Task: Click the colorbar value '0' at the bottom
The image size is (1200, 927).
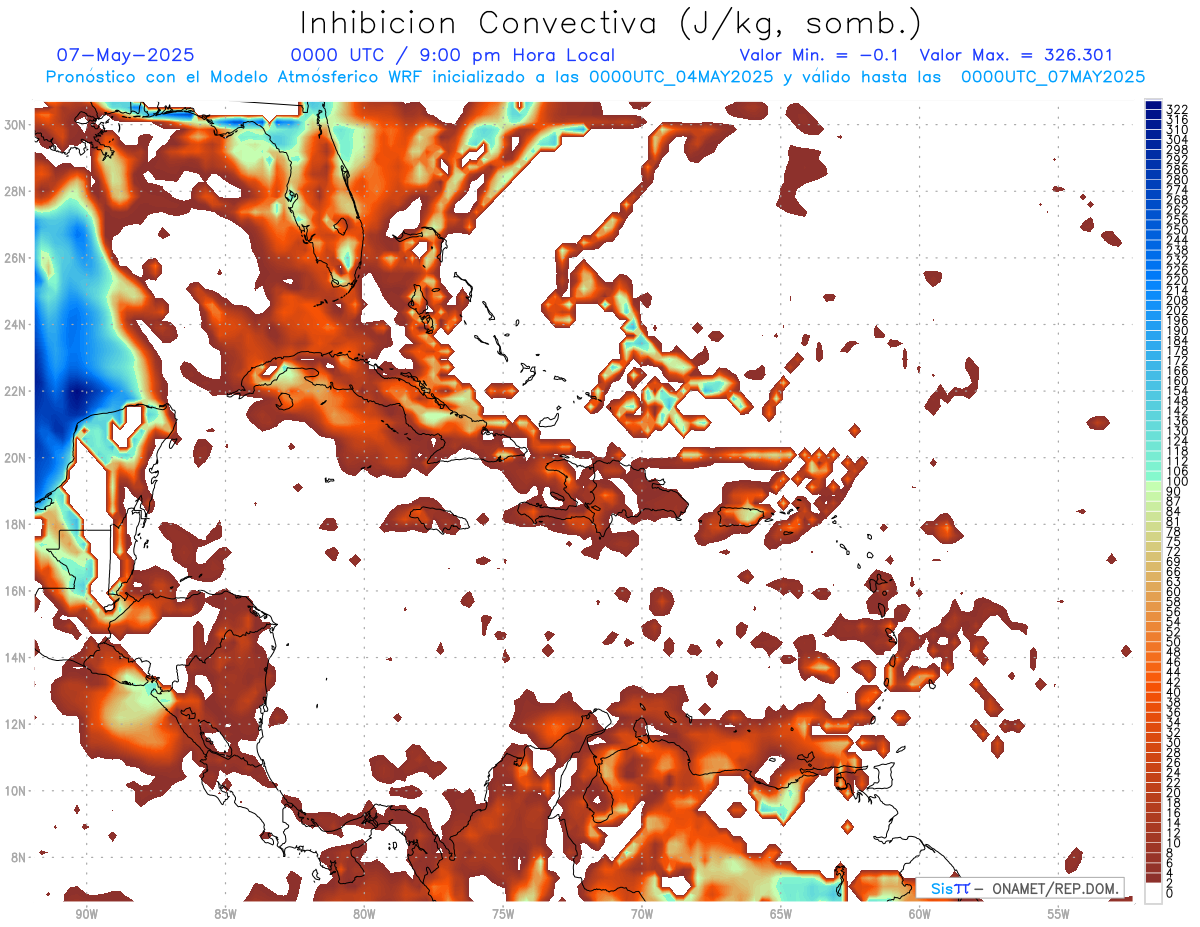Action: click(1170, 893)
